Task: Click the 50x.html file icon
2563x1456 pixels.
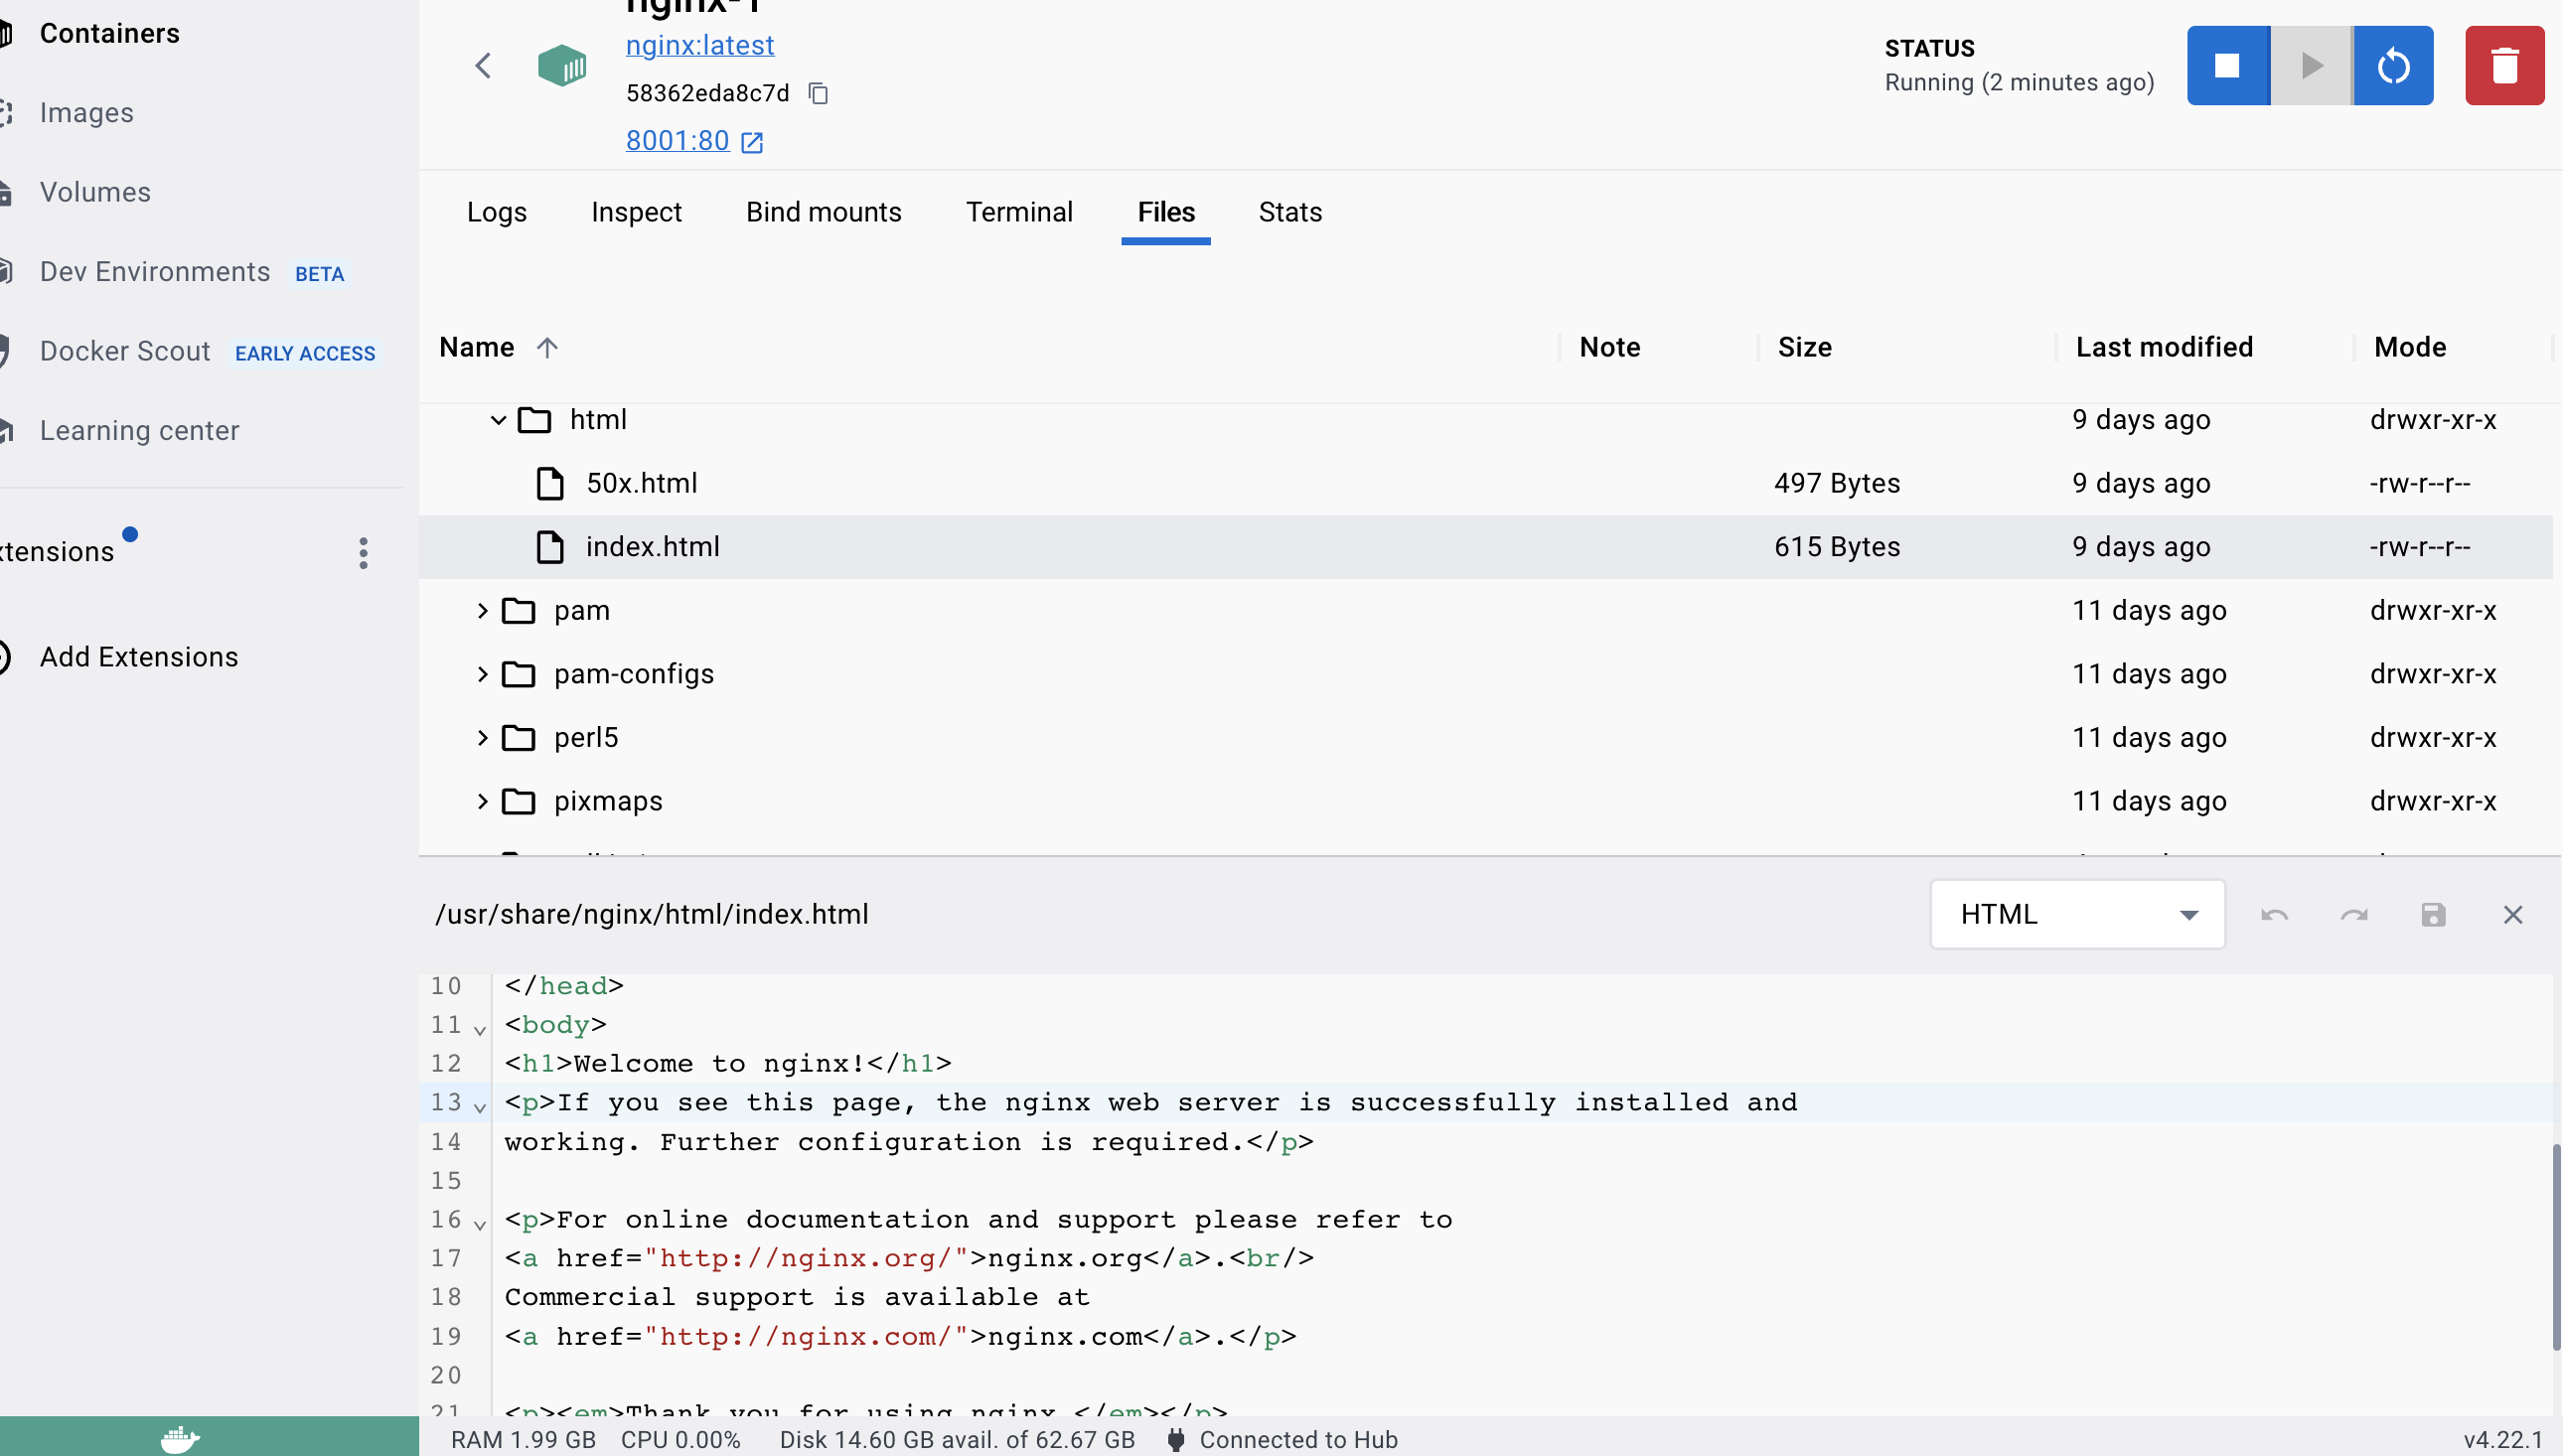Action: [x=550, y=484]
